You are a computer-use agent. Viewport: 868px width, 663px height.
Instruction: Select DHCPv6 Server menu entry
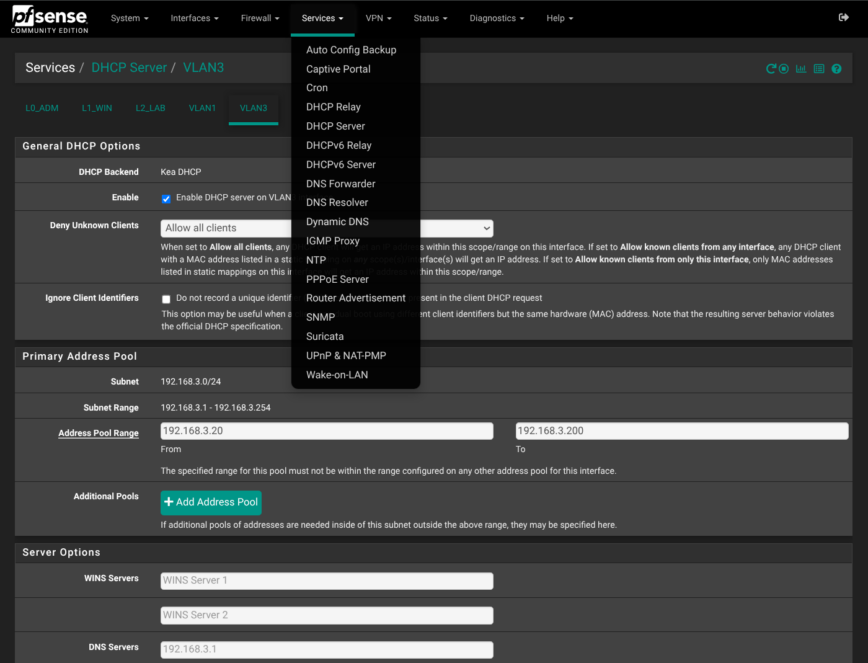341,164
